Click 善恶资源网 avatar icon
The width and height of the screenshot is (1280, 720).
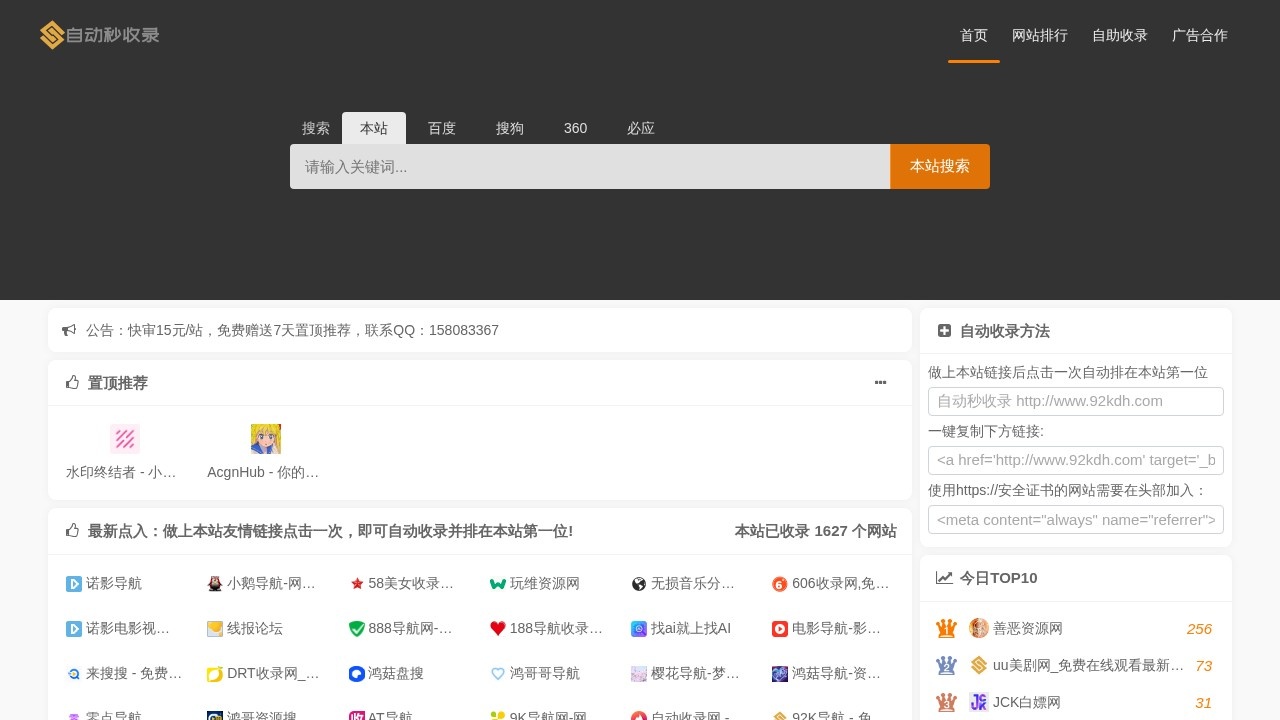pos(979,628)
